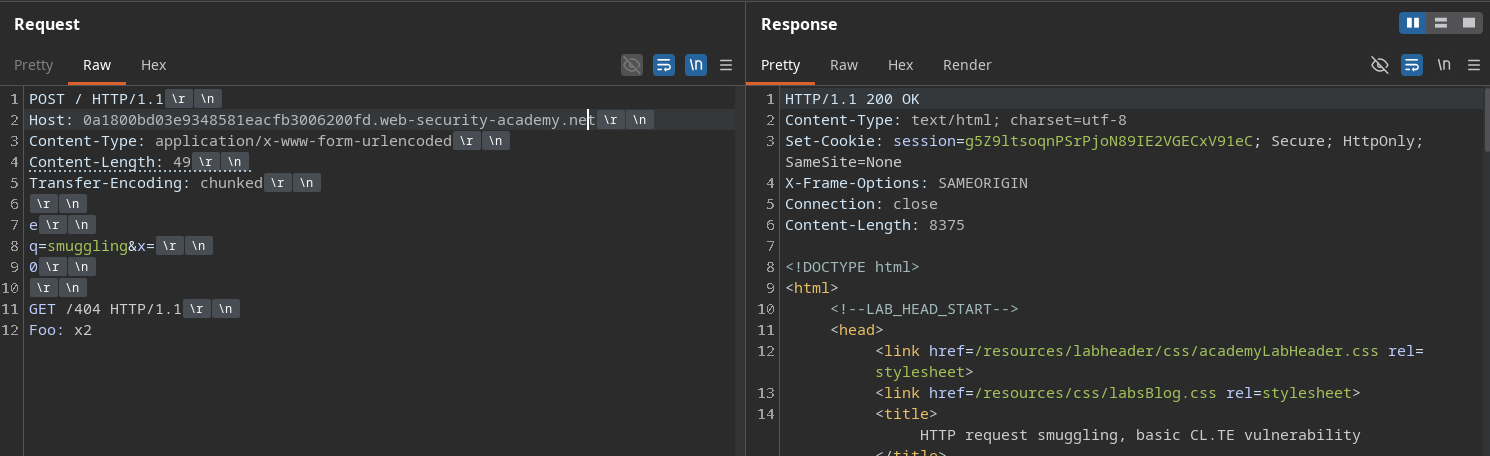Viewport: 1490px width, 456px height.
Task: Click the LAB_HEAD_START comment line
Action: [924, 309]
